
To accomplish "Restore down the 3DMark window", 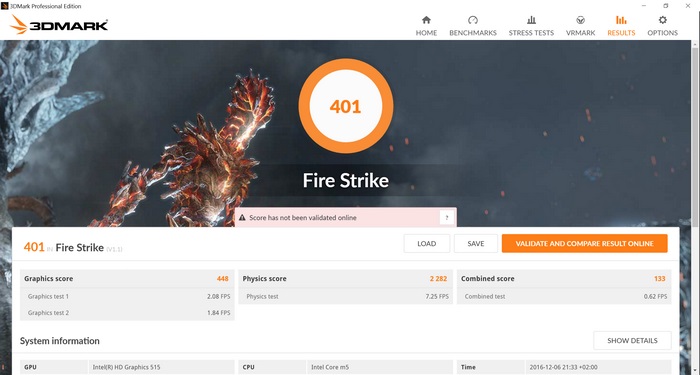I will coord(666,6).
